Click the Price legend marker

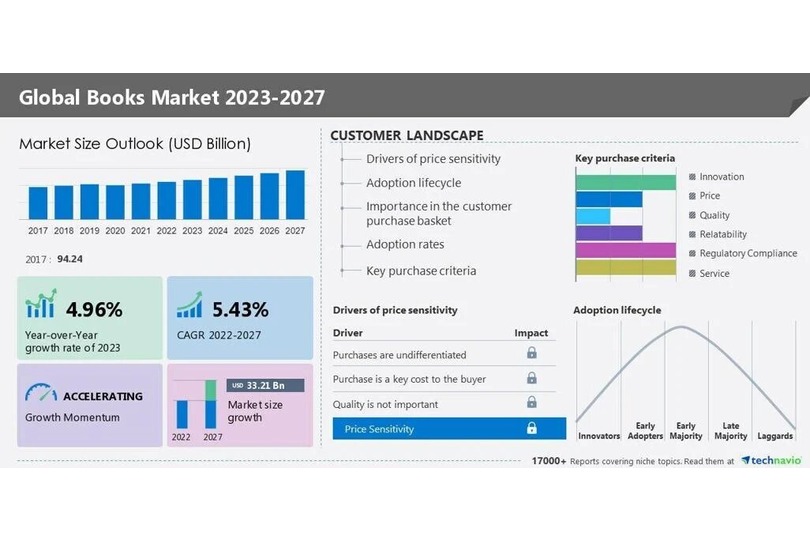(692, 196)
